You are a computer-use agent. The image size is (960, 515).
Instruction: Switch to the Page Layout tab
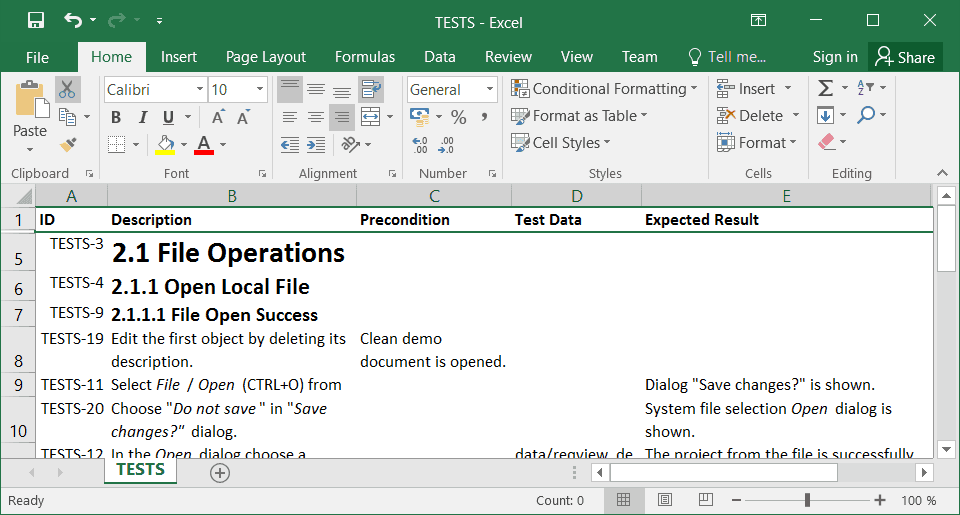click(265, 57)
